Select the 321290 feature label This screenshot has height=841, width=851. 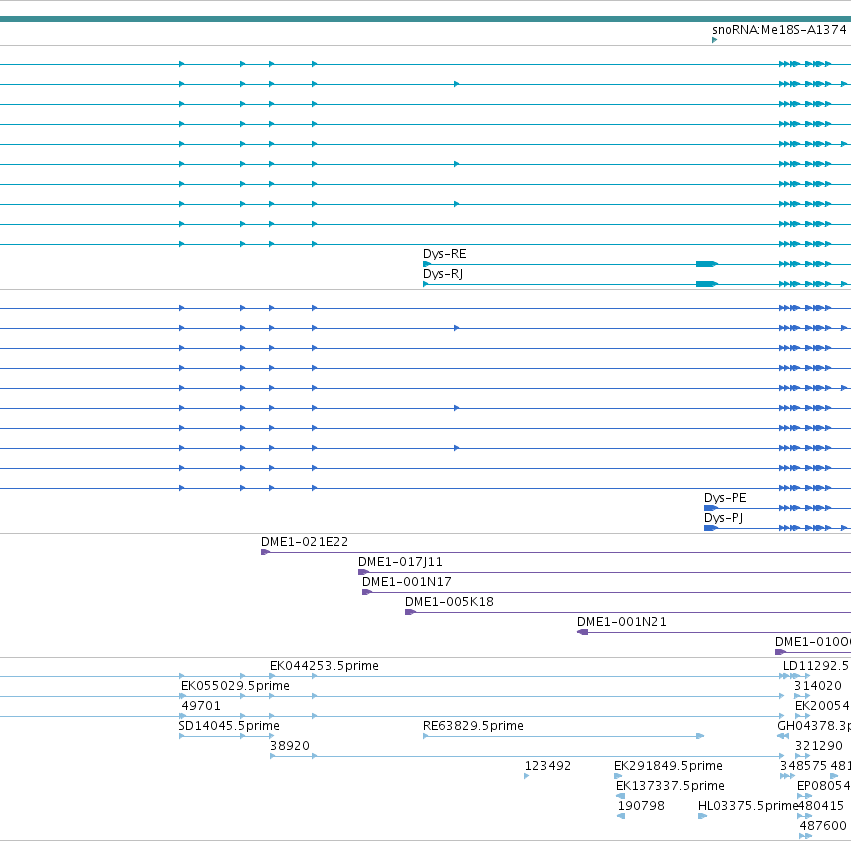pos(818,747)
